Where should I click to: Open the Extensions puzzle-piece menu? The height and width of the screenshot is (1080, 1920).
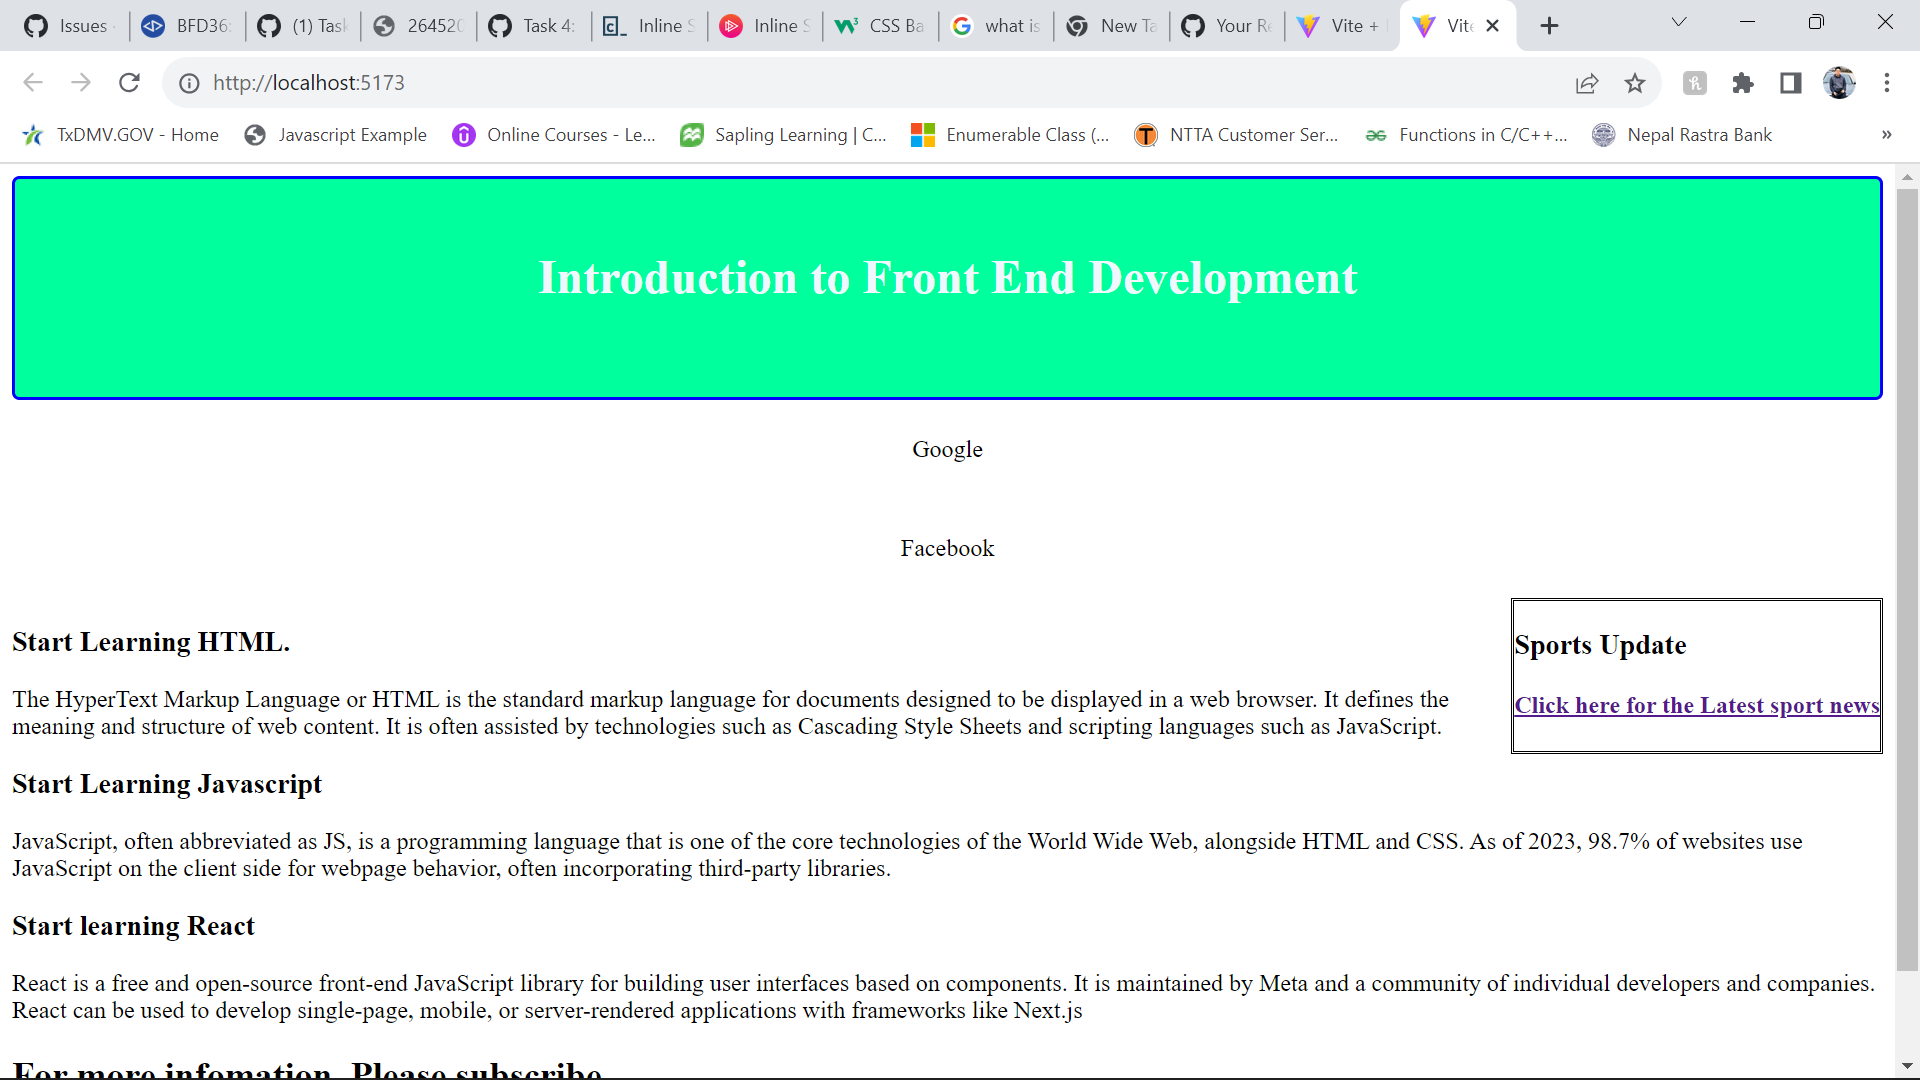tap(1743, 84)
